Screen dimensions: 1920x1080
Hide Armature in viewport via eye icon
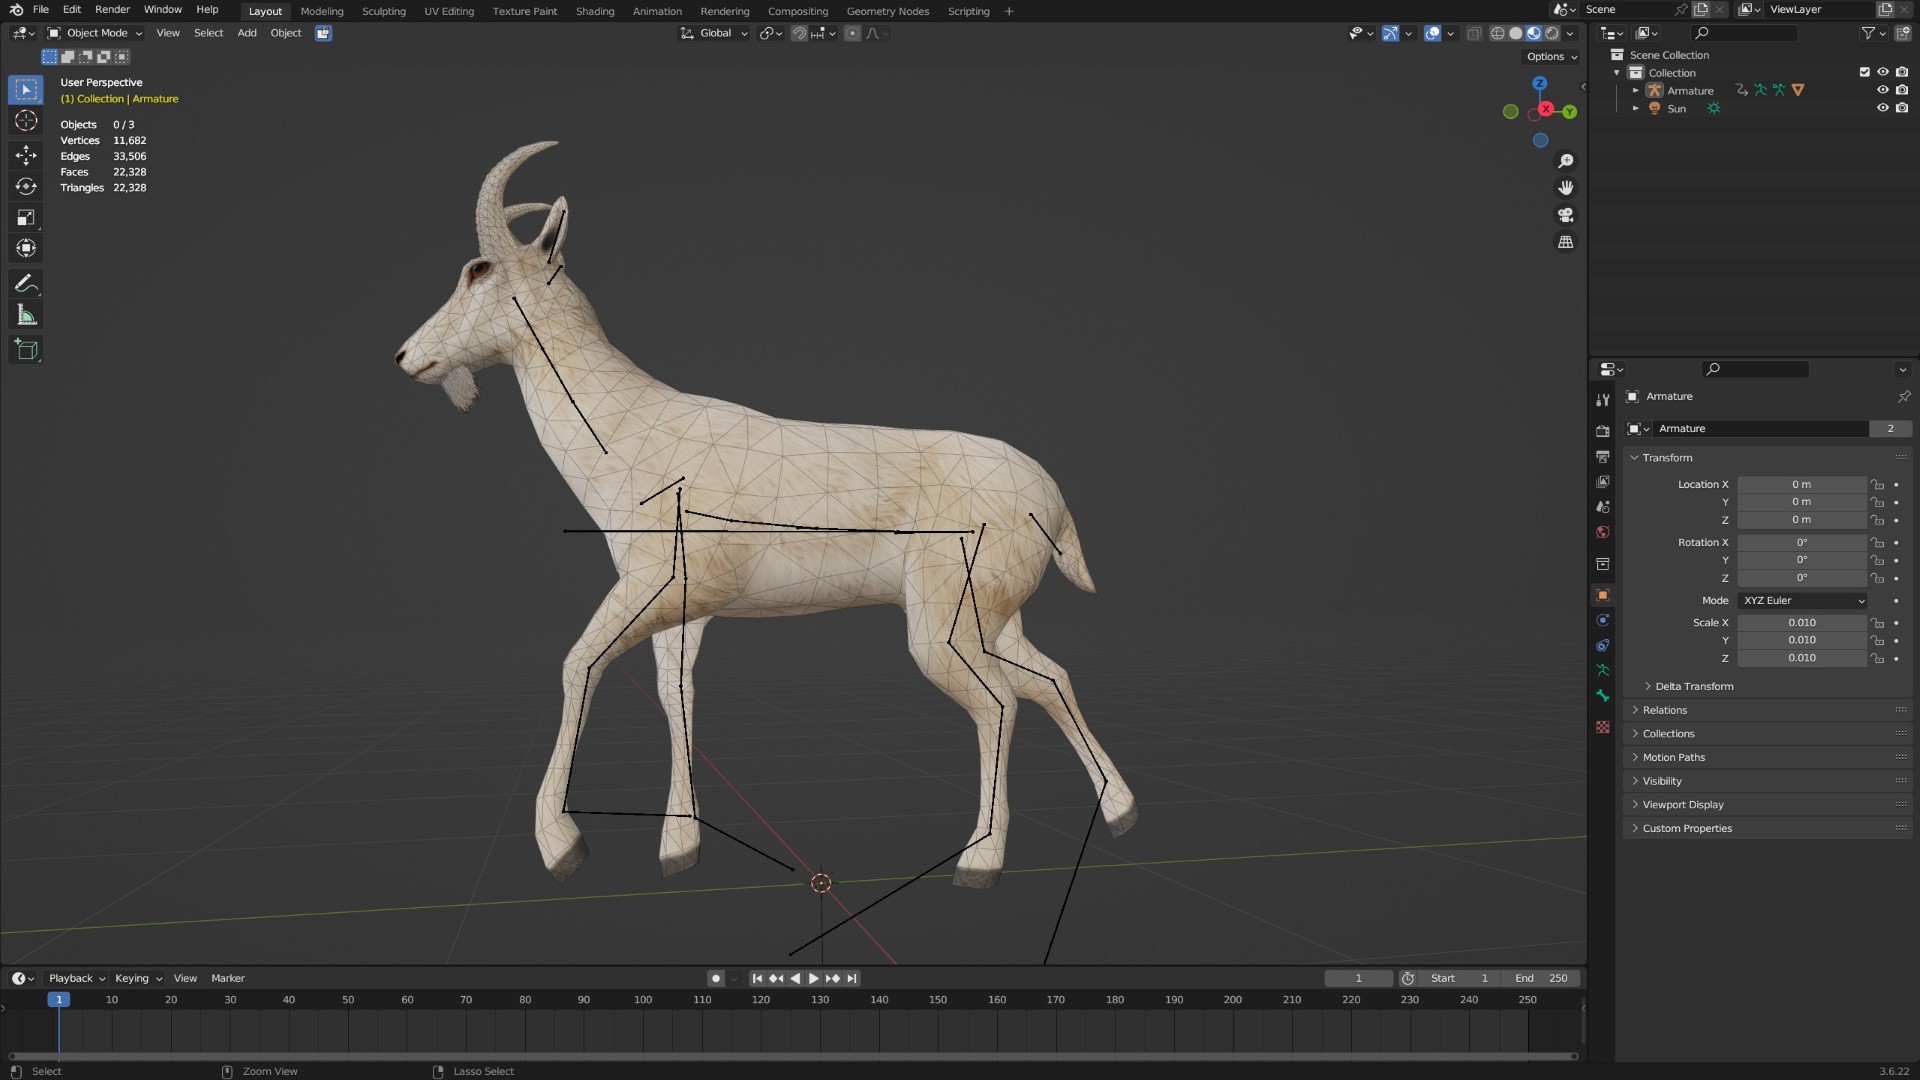[x=1882, y=90]
